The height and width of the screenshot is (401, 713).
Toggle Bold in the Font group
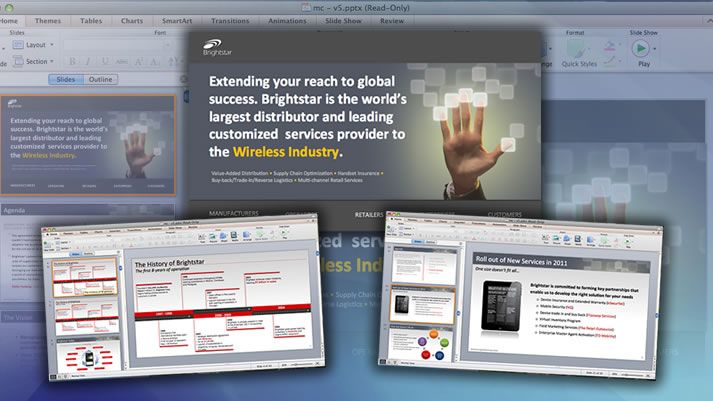(72, 61)
